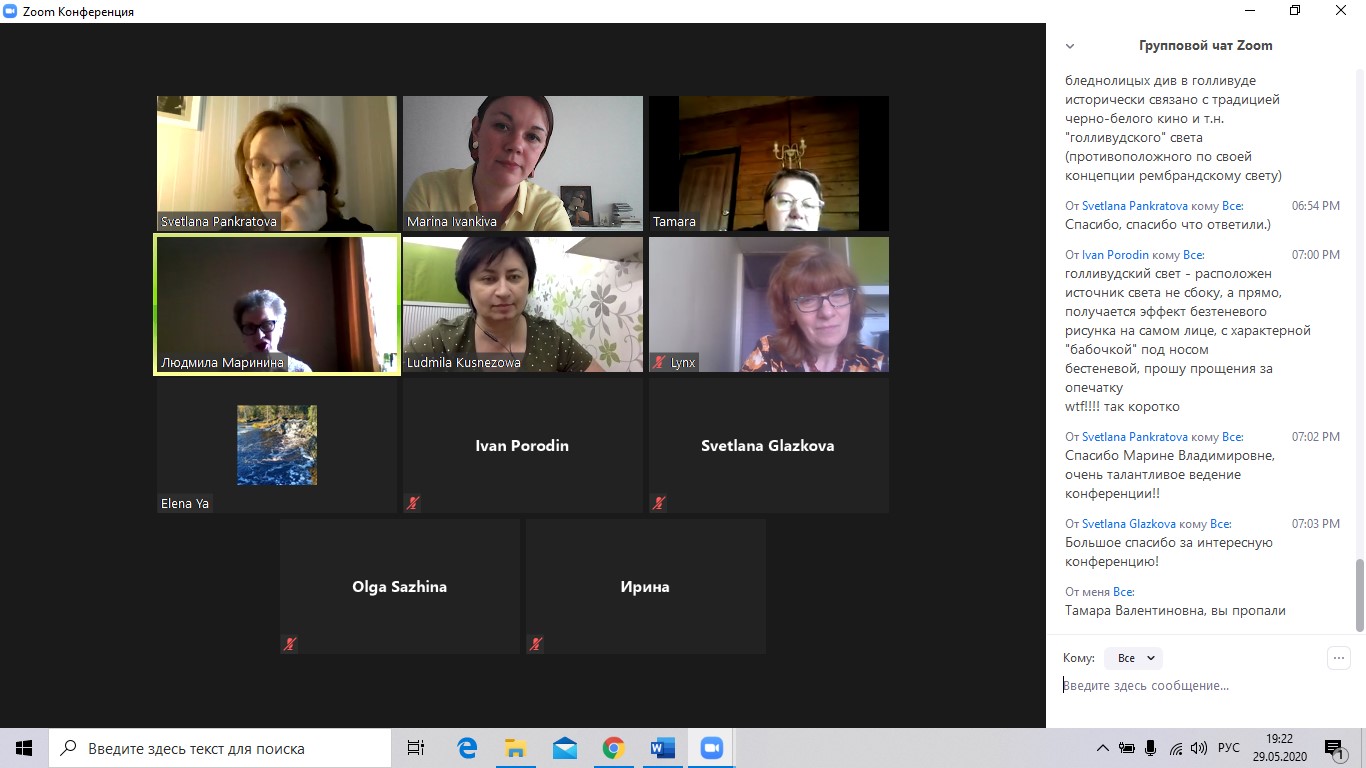Screen dimensions: 1366x768
Task: Click sender name Ivan Porodin in chat
Action: (x=1116, y=255)
